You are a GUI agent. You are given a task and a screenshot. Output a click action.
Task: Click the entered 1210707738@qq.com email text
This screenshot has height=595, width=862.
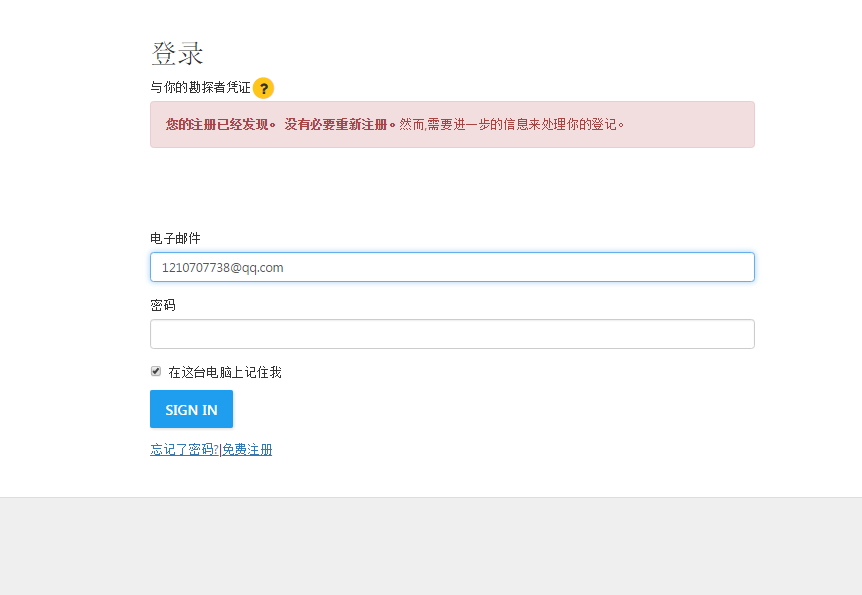(x=222, y=267)
